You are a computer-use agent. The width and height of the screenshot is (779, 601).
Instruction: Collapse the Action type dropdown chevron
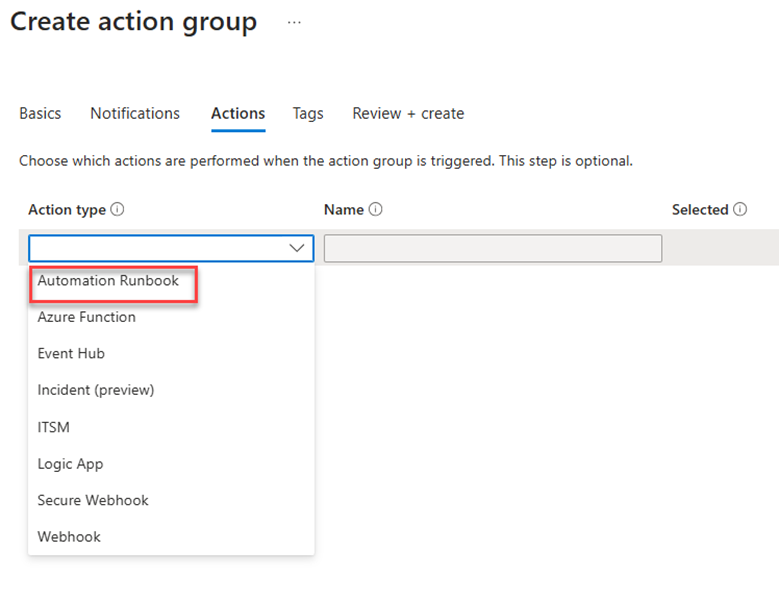(x=297, y=248)
